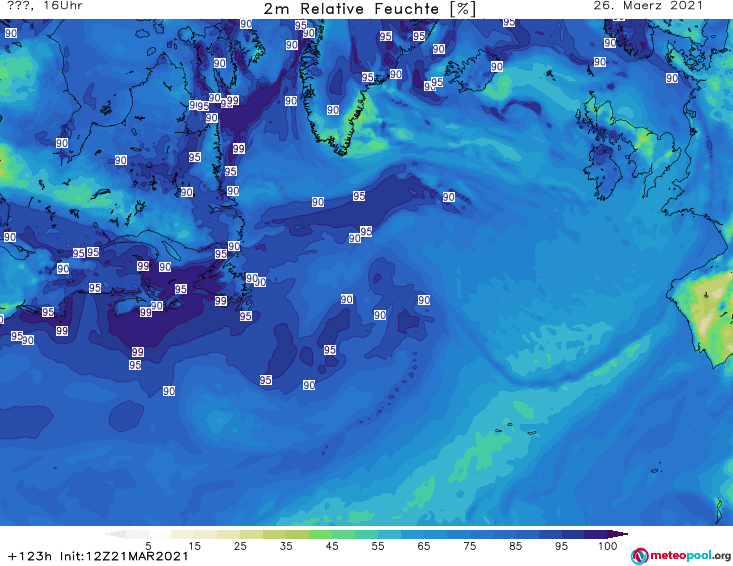The image size is (733, 566).
Task: Click the '+123h' forecast hour text
Action: [x=29, y=556]
